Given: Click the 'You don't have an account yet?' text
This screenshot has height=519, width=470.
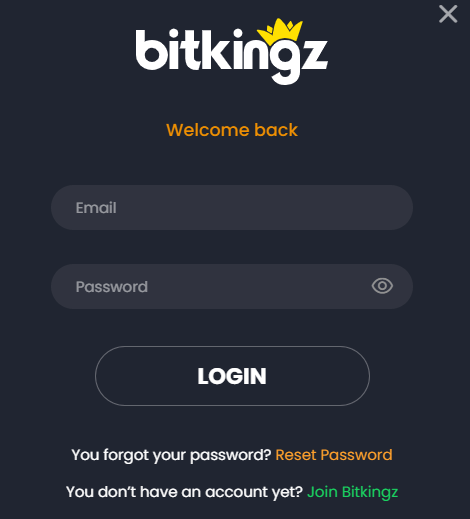Looking at the screenshot, I should point(184,492).
